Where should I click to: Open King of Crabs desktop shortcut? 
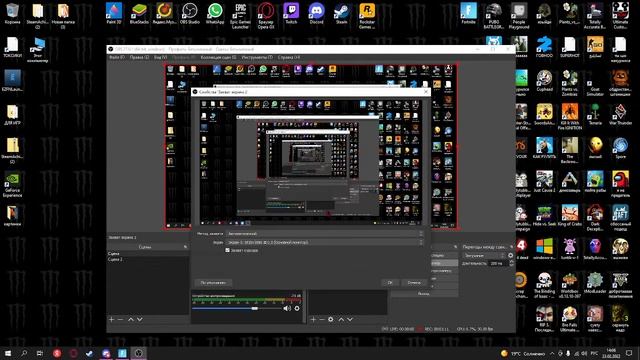pyautogui.click(x=569, y=216)
